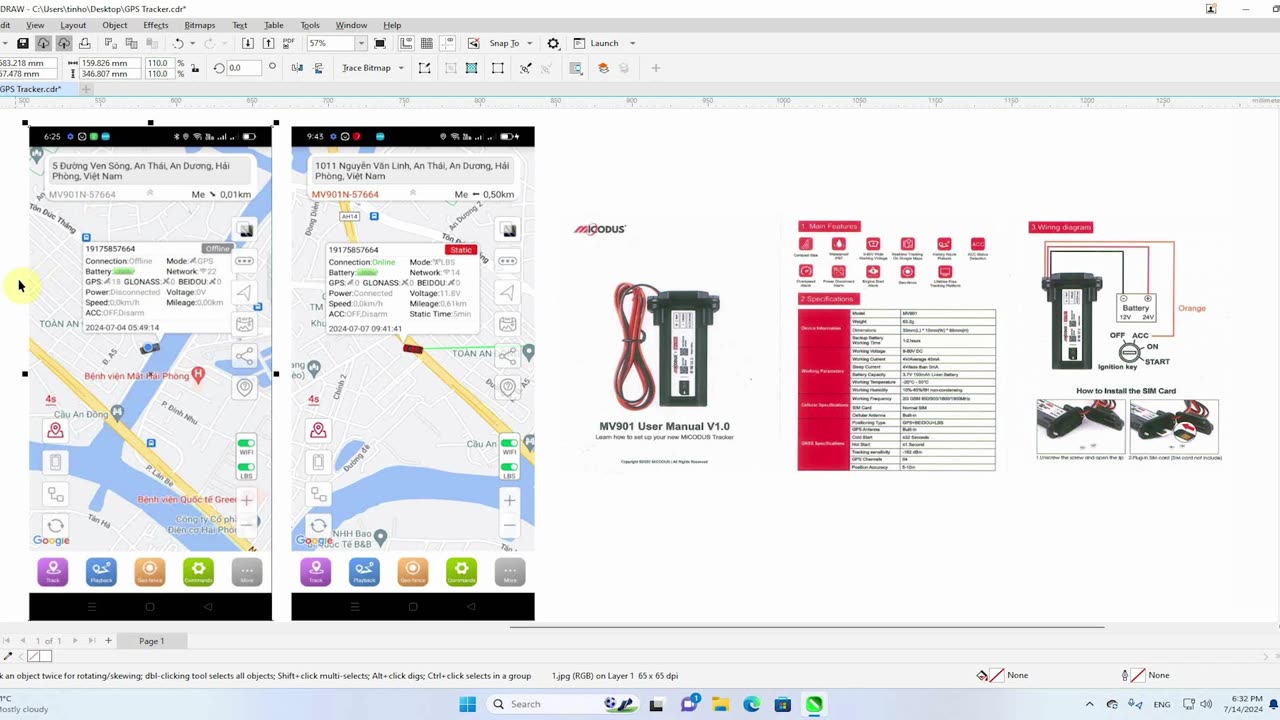Click the rotation angle input field
The image size is (1280, 720).
click(x=244, y=68)
